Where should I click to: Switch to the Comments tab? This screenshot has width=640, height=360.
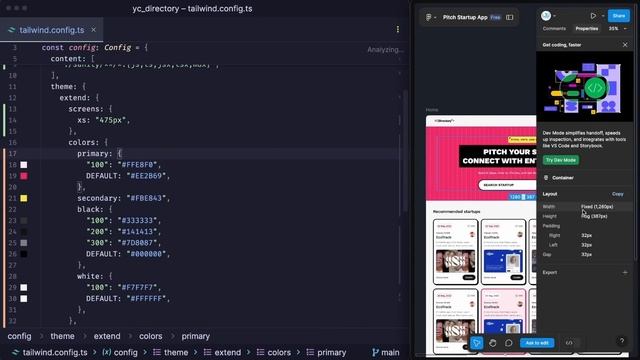[x=554, y=29]
